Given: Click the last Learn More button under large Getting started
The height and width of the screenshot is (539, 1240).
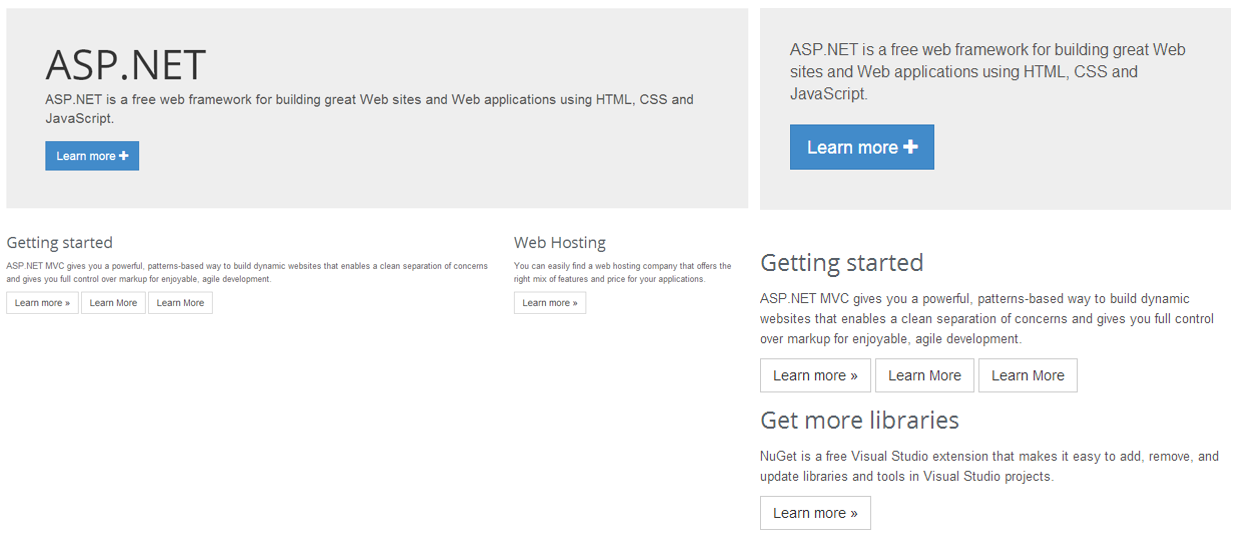Looking at the screenshot, I should (1027, 375).
